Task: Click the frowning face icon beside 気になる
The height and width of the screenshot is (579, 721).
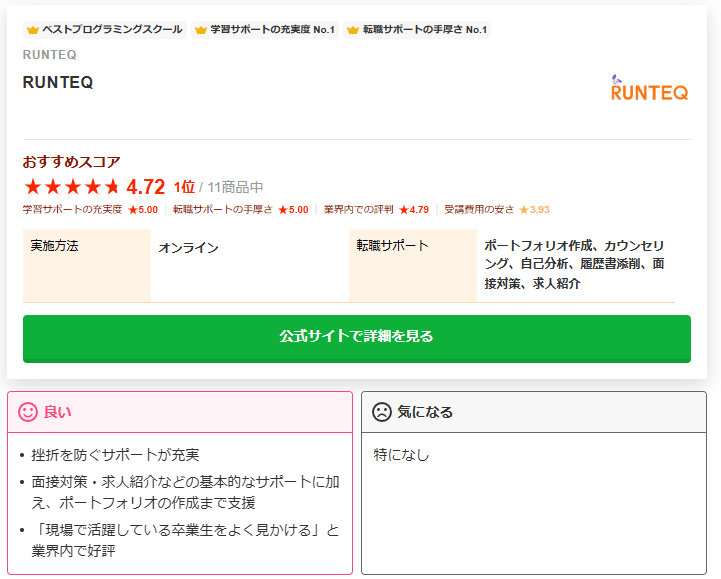Action: point(382,412)
